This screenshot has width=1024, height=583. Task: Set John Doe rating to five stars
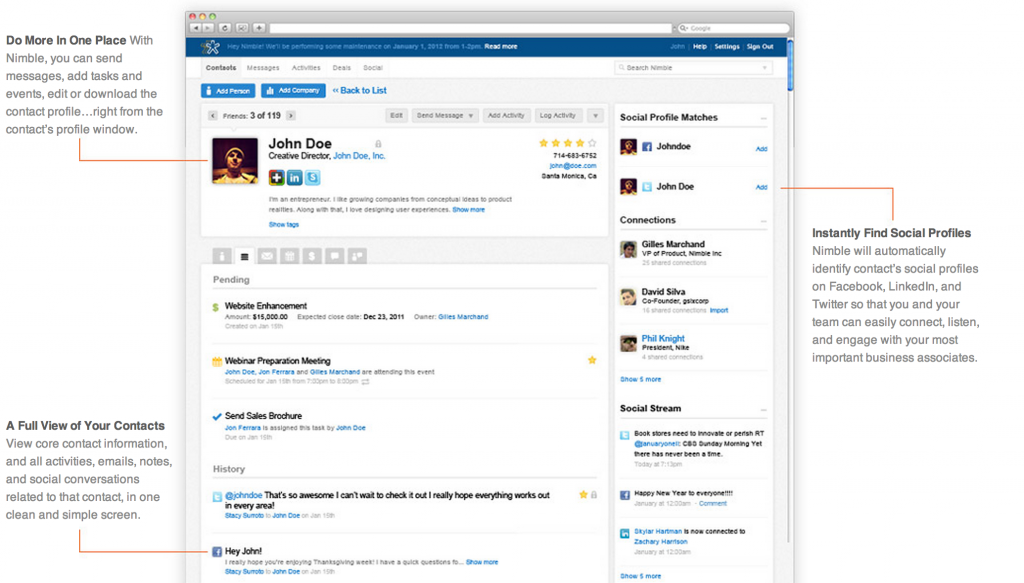coord(592,143)
